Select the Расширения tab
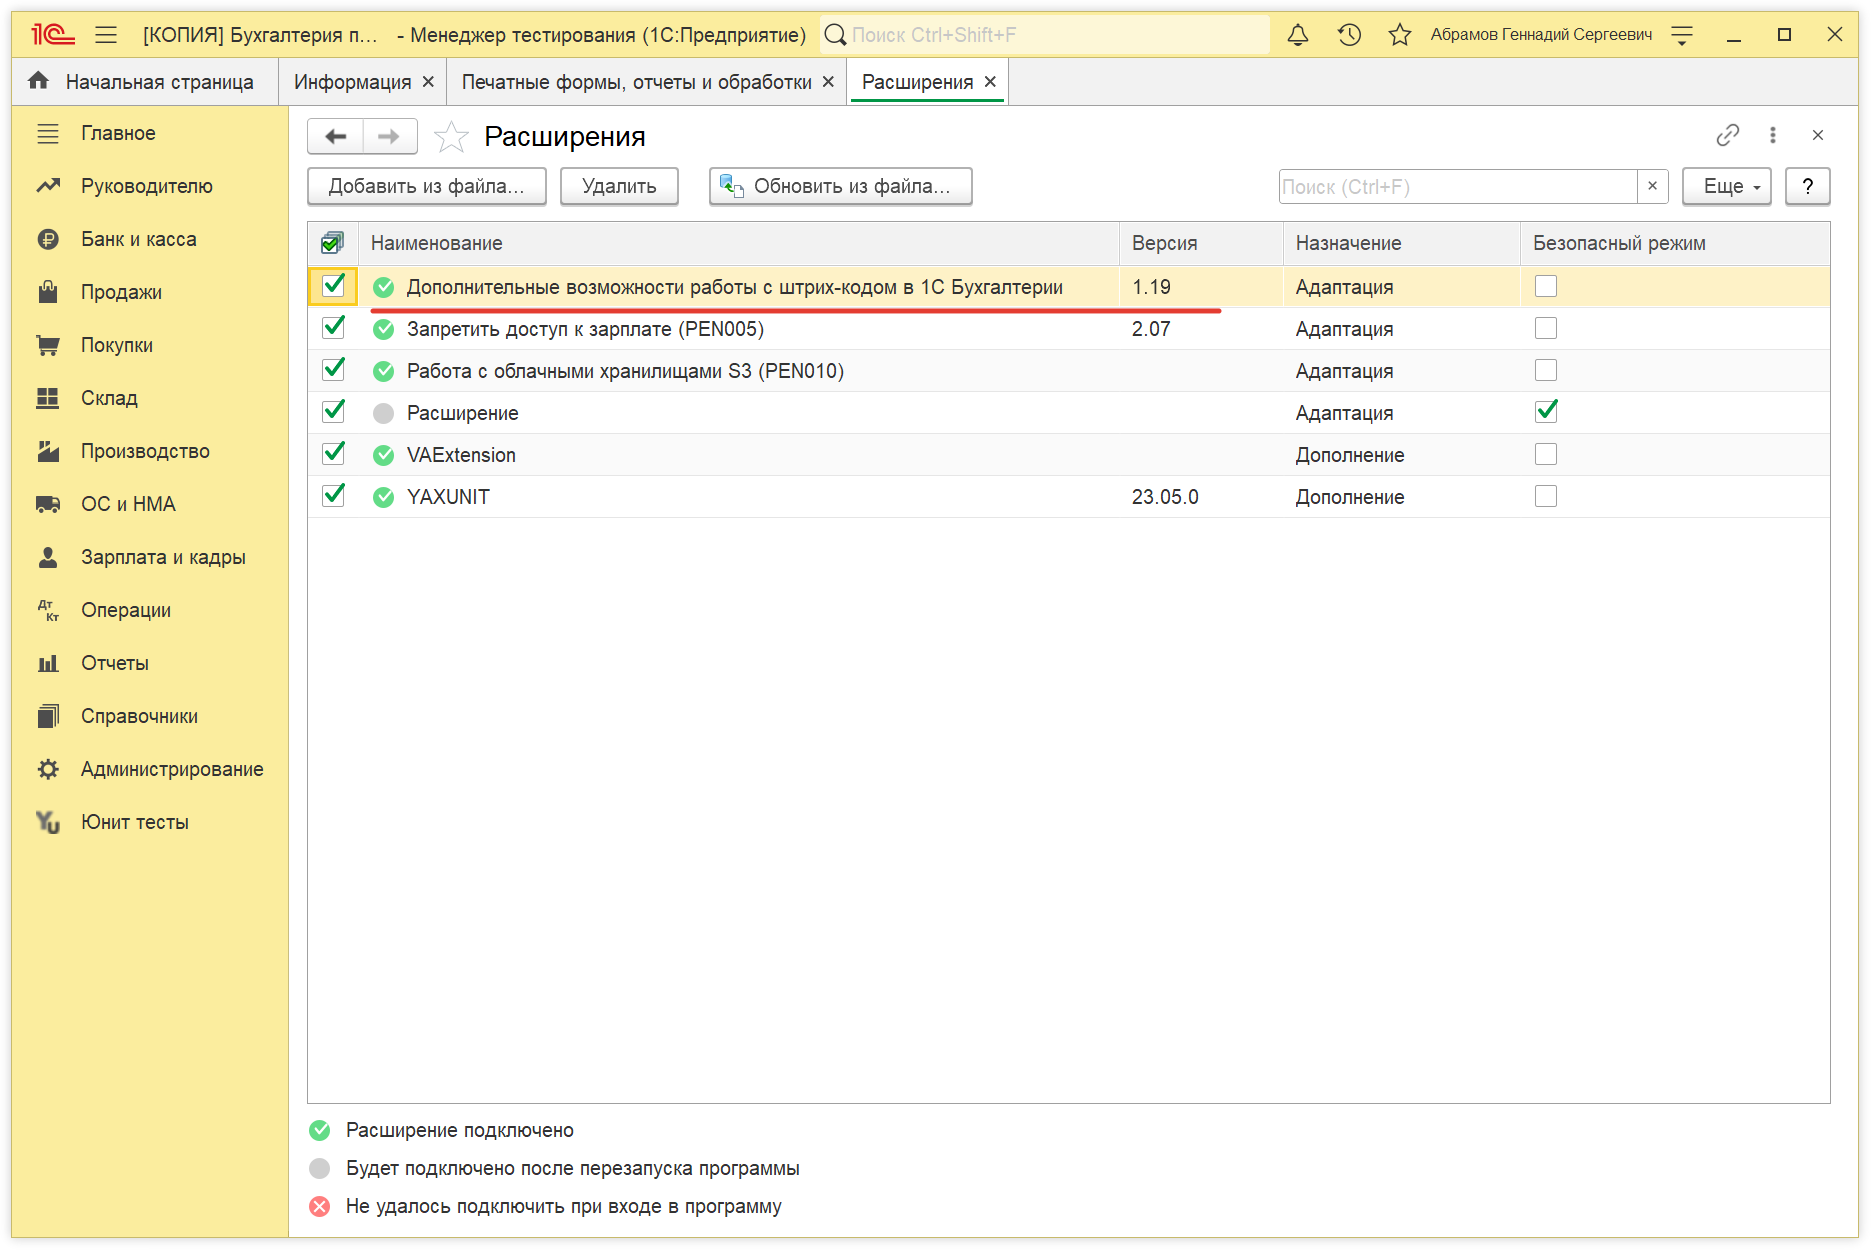Viewport: 1871px width, 1250px height. [x=917, y=82]
